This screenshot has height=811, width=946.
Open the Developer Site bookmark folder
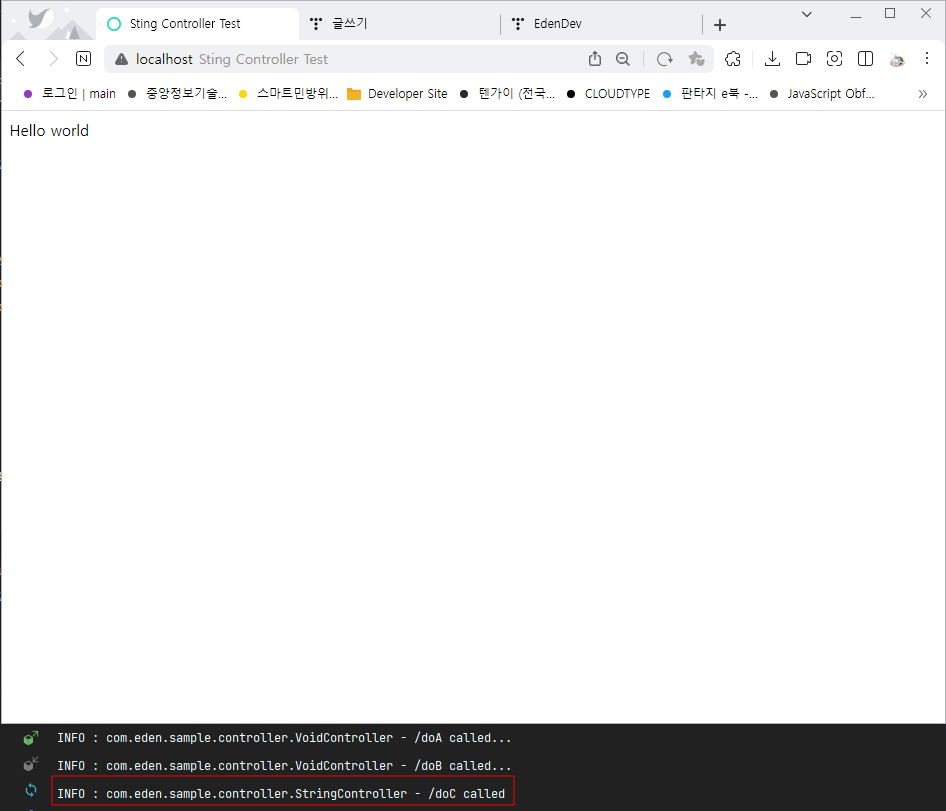(397, 94)
